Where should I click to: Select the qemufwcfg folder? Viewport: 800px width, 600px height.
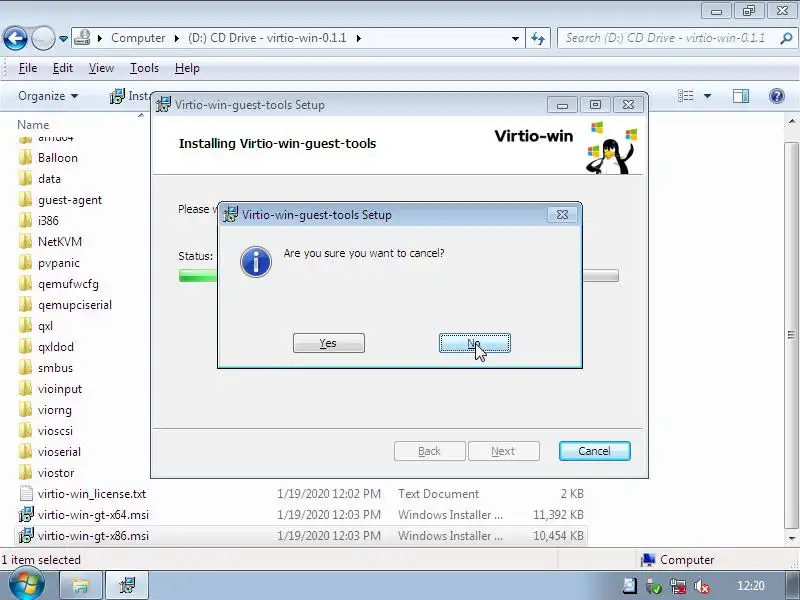(68, 284)
